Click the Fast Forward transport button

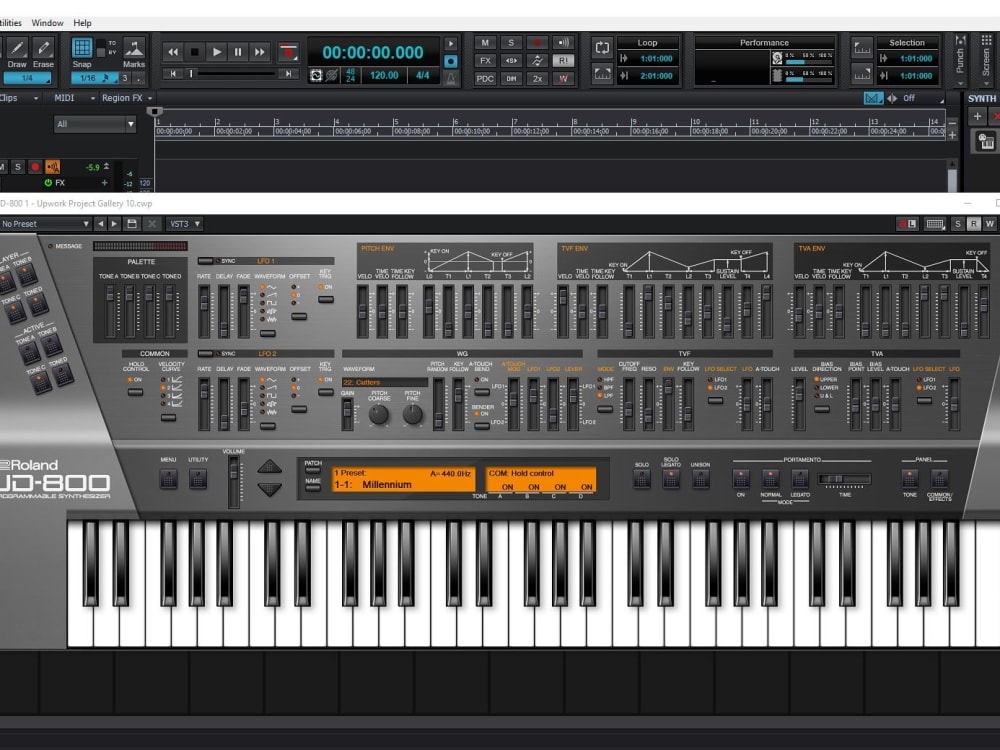(260, 52)
